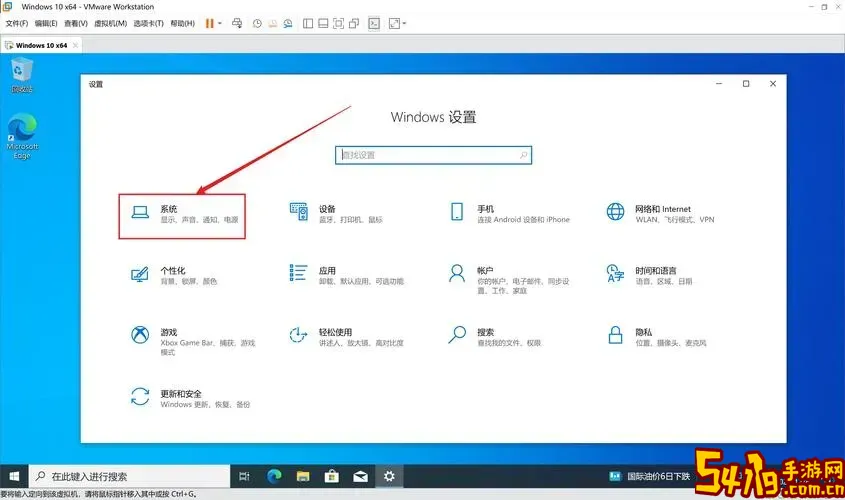This screenshot has height=500, width=845.
Task: Switch to Unity mode icon
Action: (x=354, y=24)
